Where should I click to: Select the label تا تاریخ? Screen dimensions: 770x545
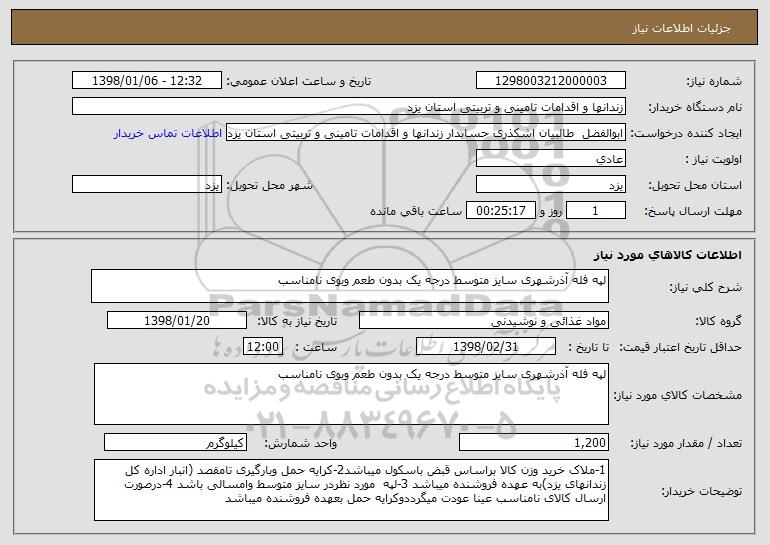pyautogui.click(x=588, y=347)
